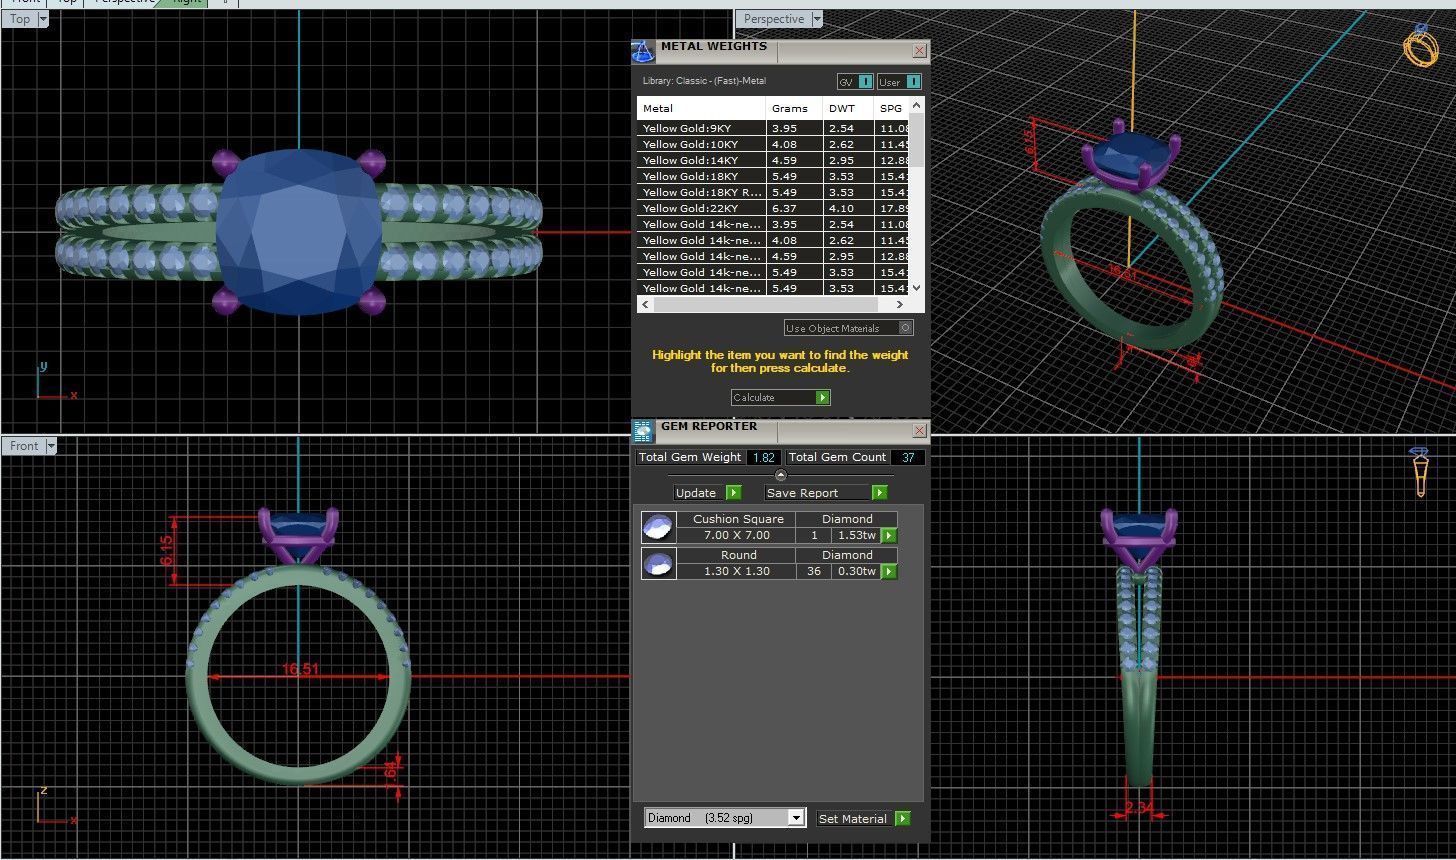Screen dimensions: 1456x860
Task: Click the metal table scroll-right arrow
Action: [899, 304]
